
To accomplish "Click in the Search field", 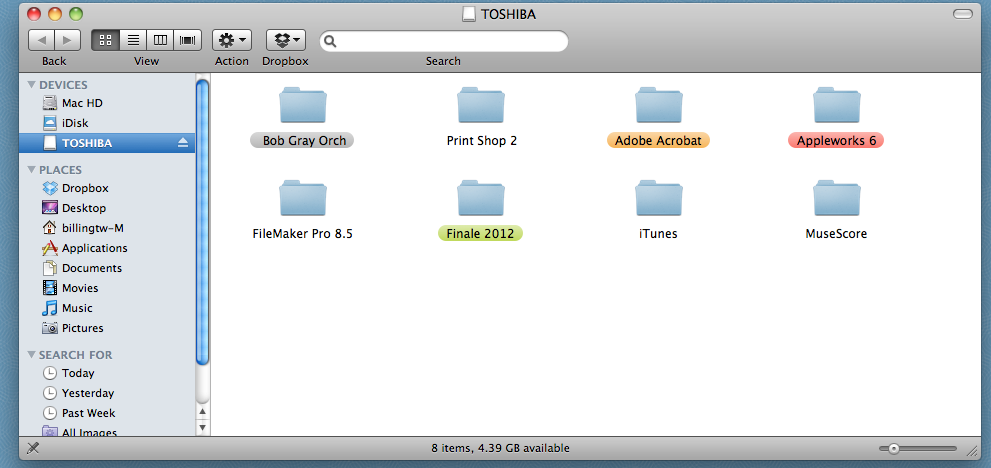I will click(444, 41).
